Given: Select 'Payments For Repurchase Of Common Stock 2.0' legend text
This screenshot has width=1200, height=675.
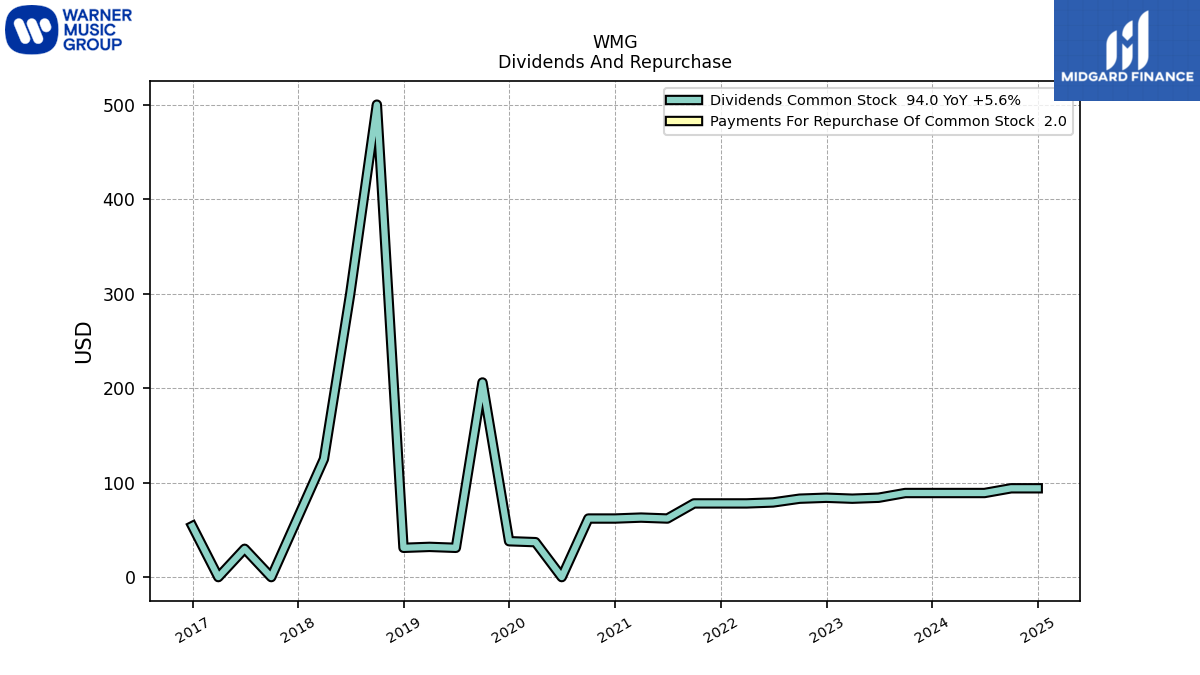Looking at the screenshot, I should click(x=888, y=121).
